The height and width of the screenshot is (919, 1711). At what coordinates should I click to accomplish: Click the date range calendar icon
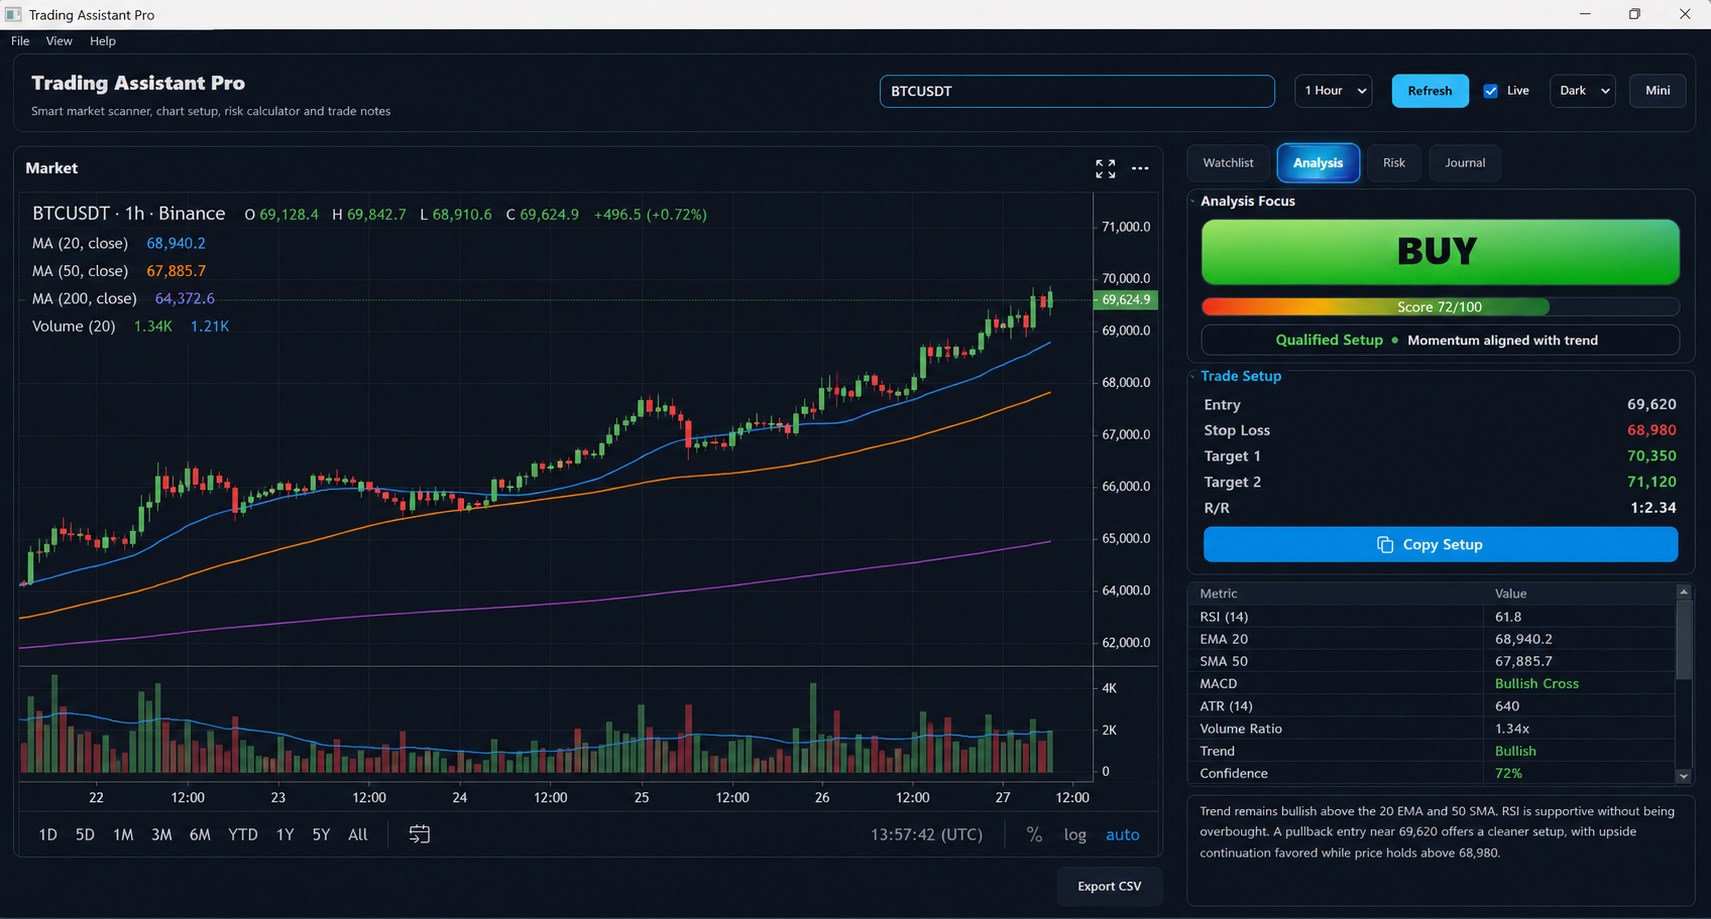(419, 834)
